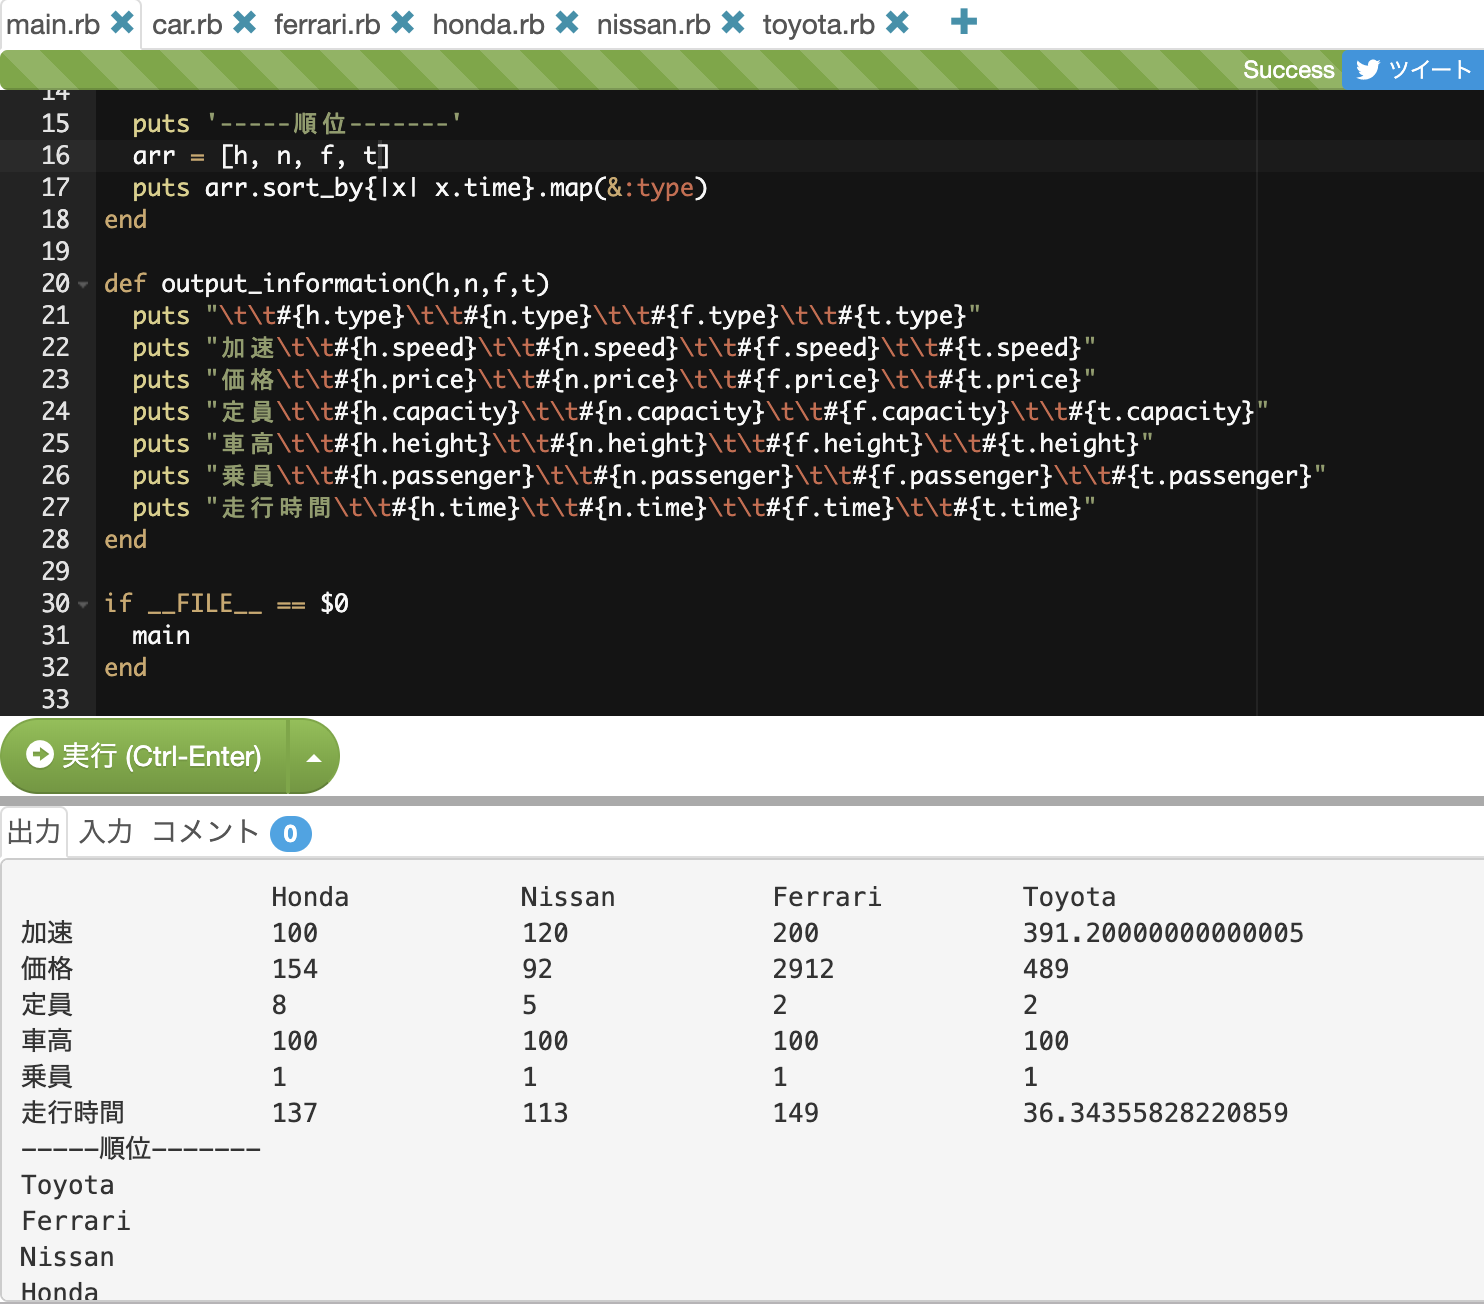Click the Success status label

coord(1288,70)
